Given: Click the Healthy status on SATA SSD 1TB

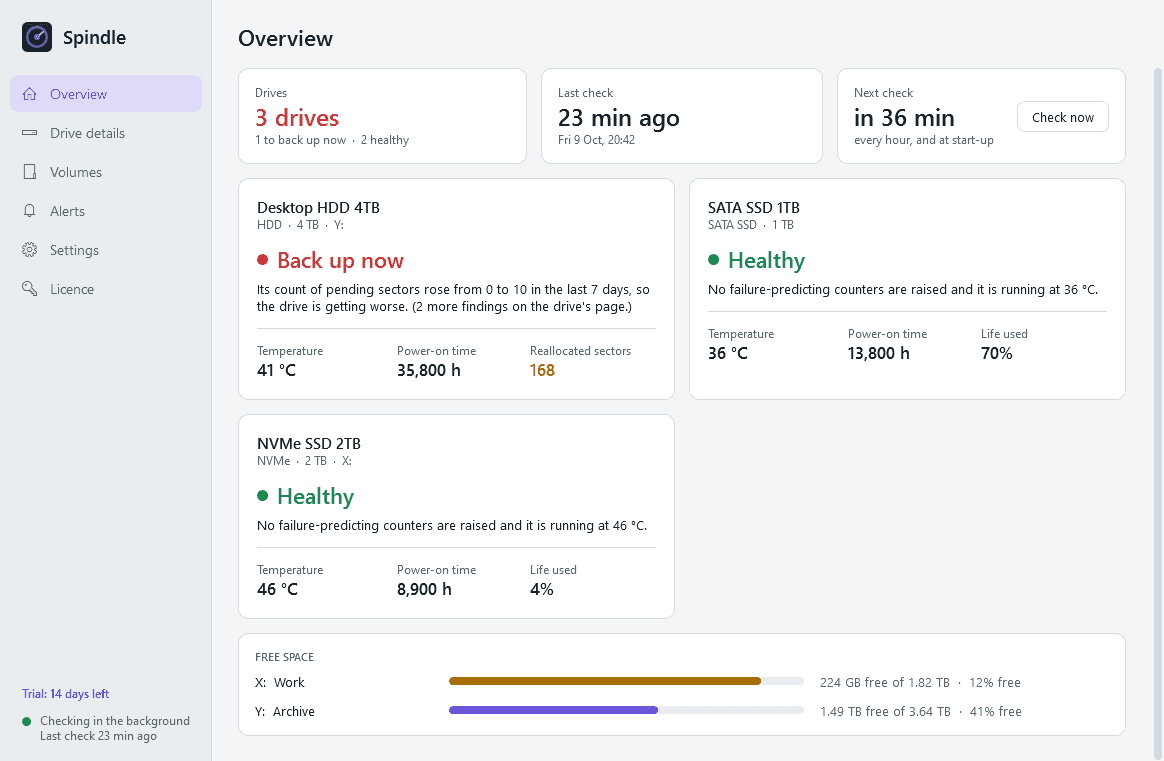Looking at the screenshot, I should 766,260.
